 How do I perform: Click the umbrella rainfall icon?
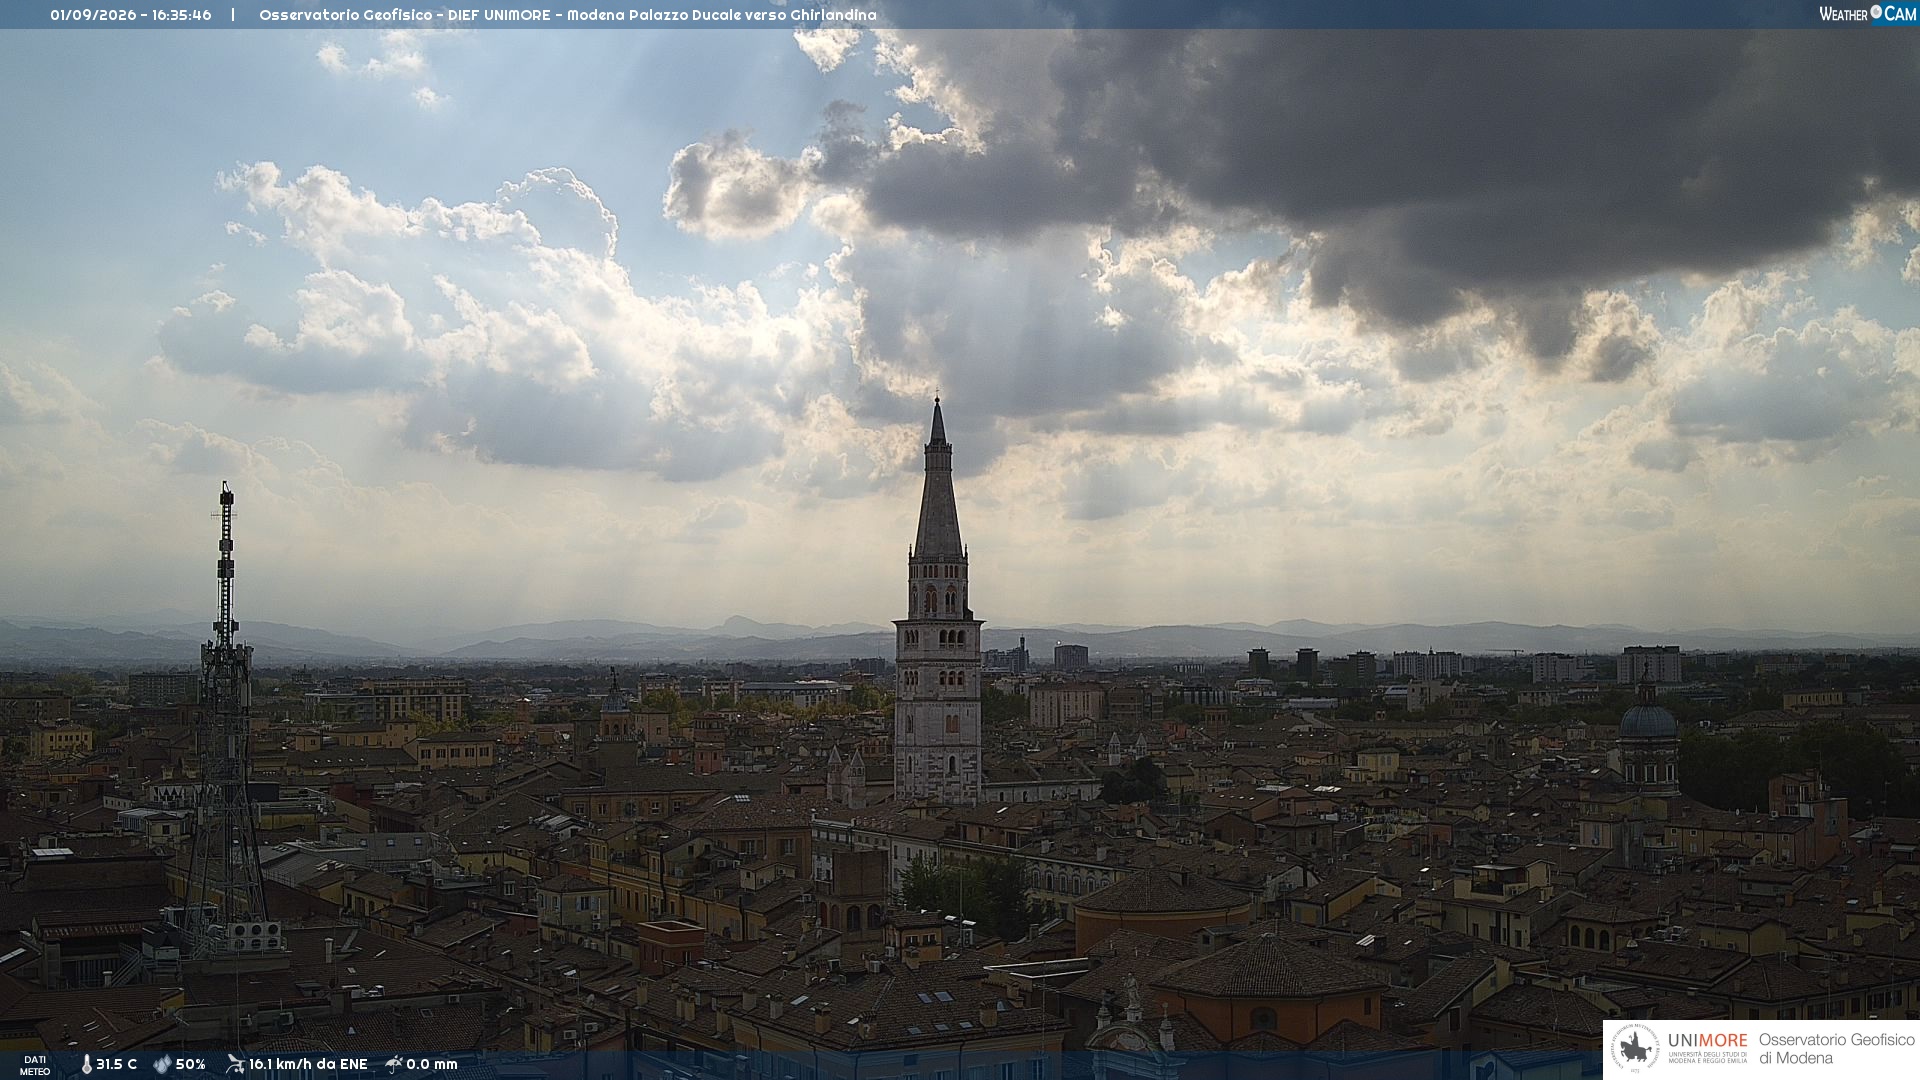394,1064
